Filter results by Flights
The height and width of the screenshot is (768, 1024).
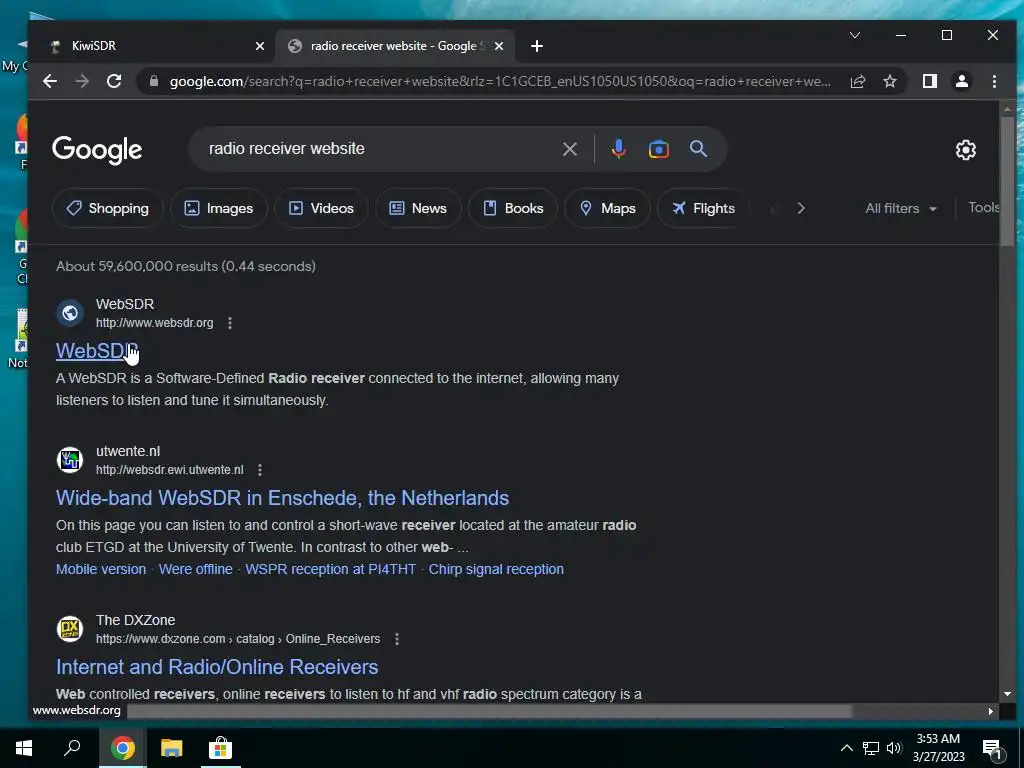703,208
